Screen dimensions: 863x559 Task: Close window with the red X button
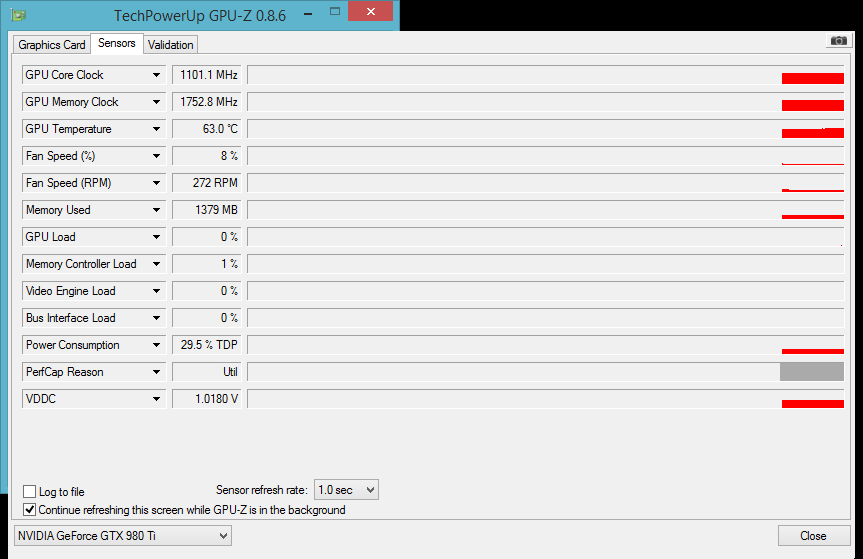tap(370, 12)
